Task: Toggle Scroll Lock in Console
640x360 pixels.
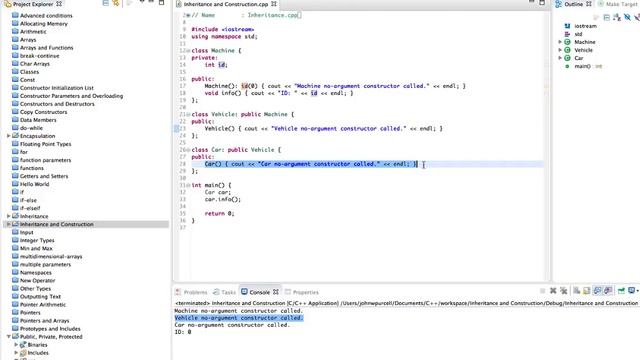Action: (587, 291)
